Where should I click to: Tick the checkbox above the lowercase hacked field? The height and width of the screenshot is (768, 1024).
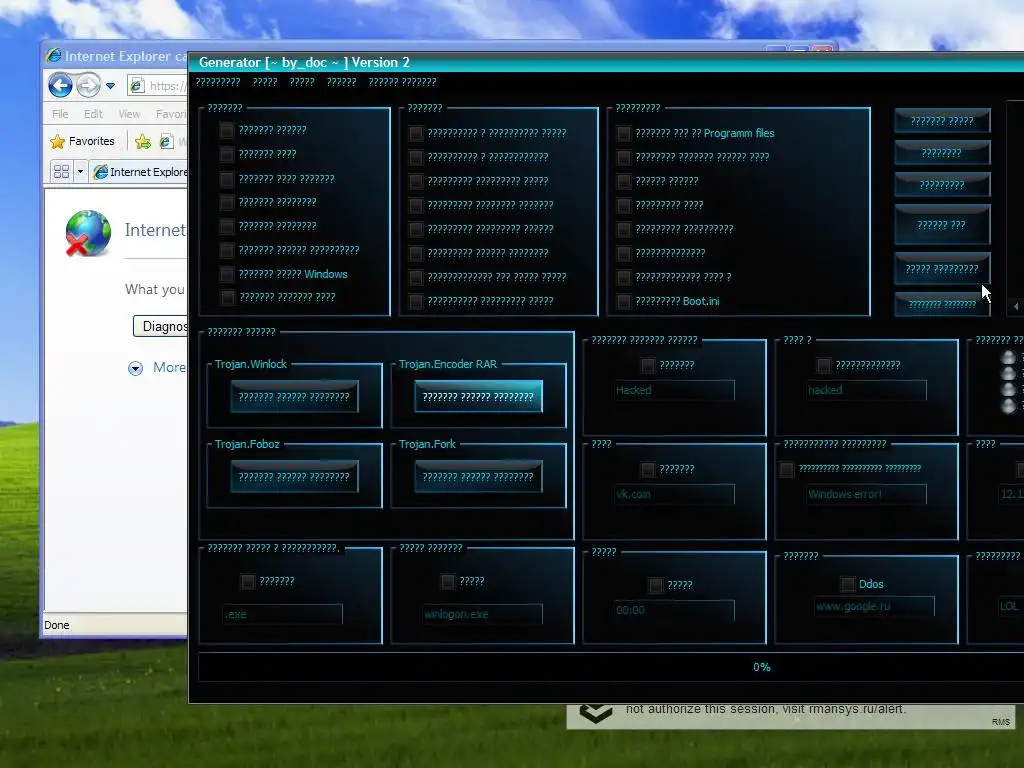(824, 365)
